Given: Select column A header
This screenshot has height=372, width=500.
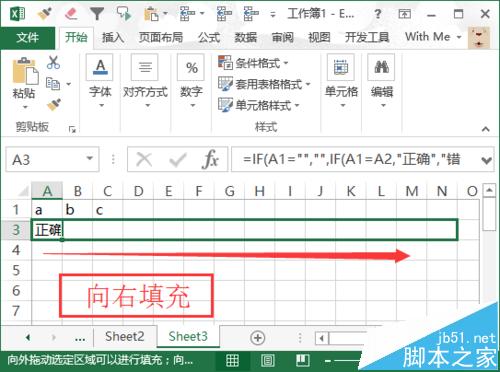Looking at the screenshot, I should click(x=47, y=191).
